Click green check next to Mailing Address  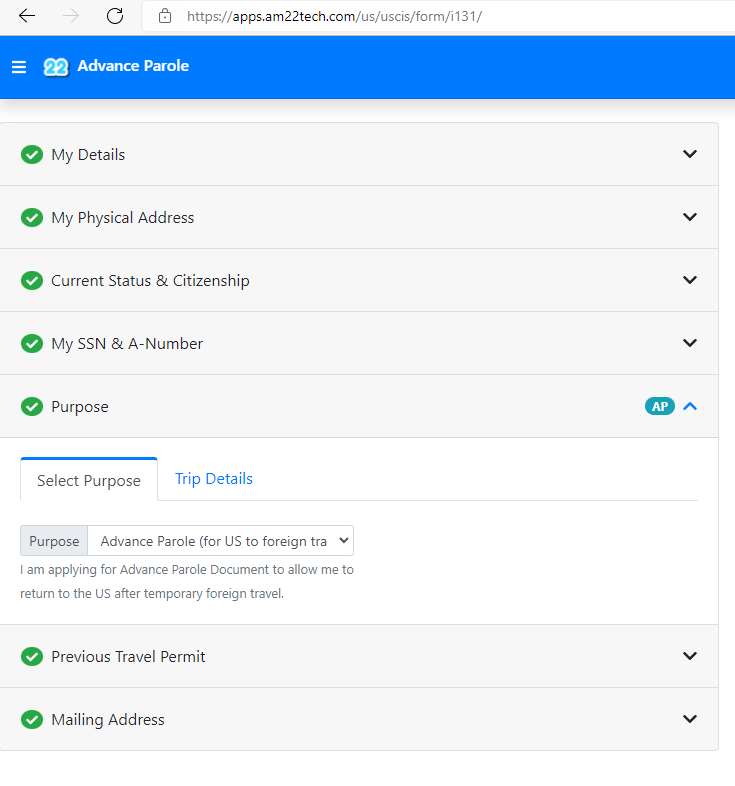tap(32, 719)
